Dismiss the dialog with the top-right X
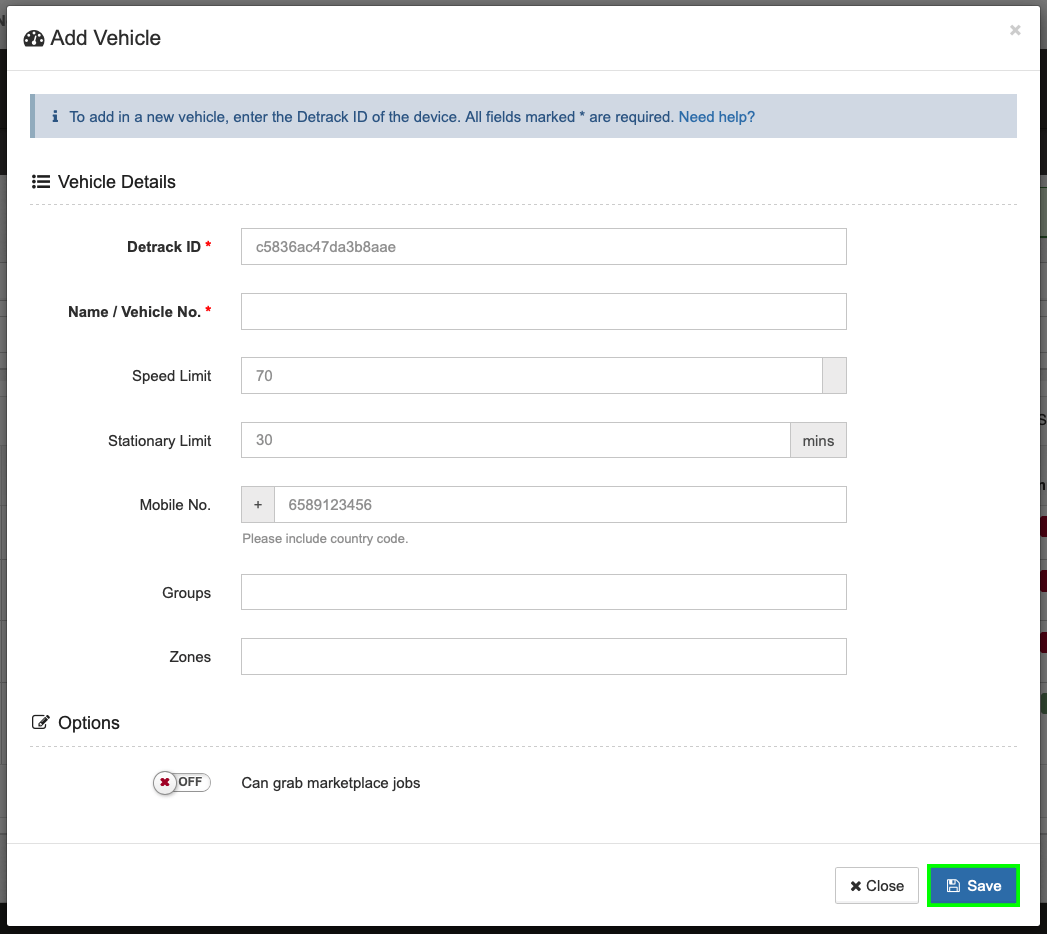 pyautogui.click(x=1015, y=30)
